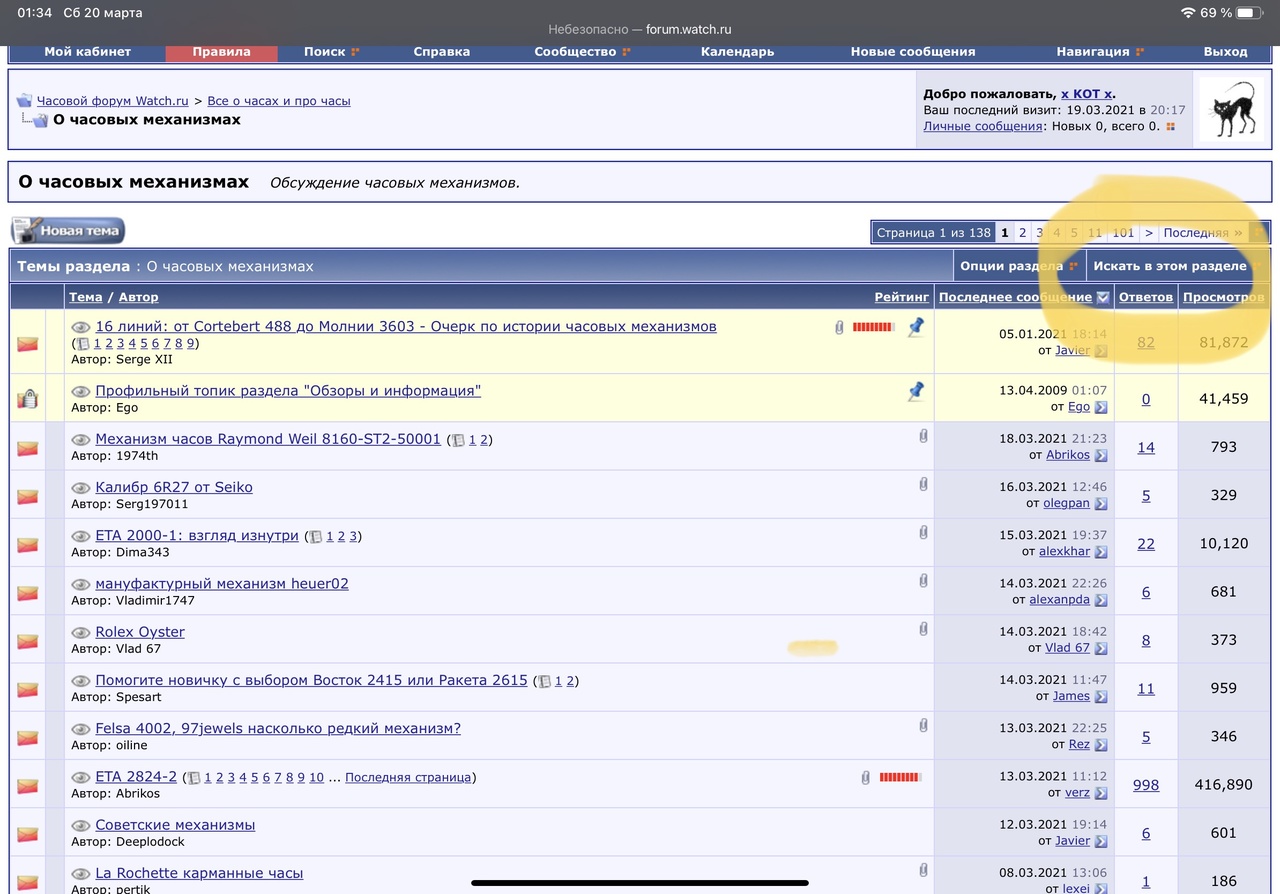Click the locked folder icon of Профильный топик
This screenshot has width=1280, height=894.
click(27, 399)
